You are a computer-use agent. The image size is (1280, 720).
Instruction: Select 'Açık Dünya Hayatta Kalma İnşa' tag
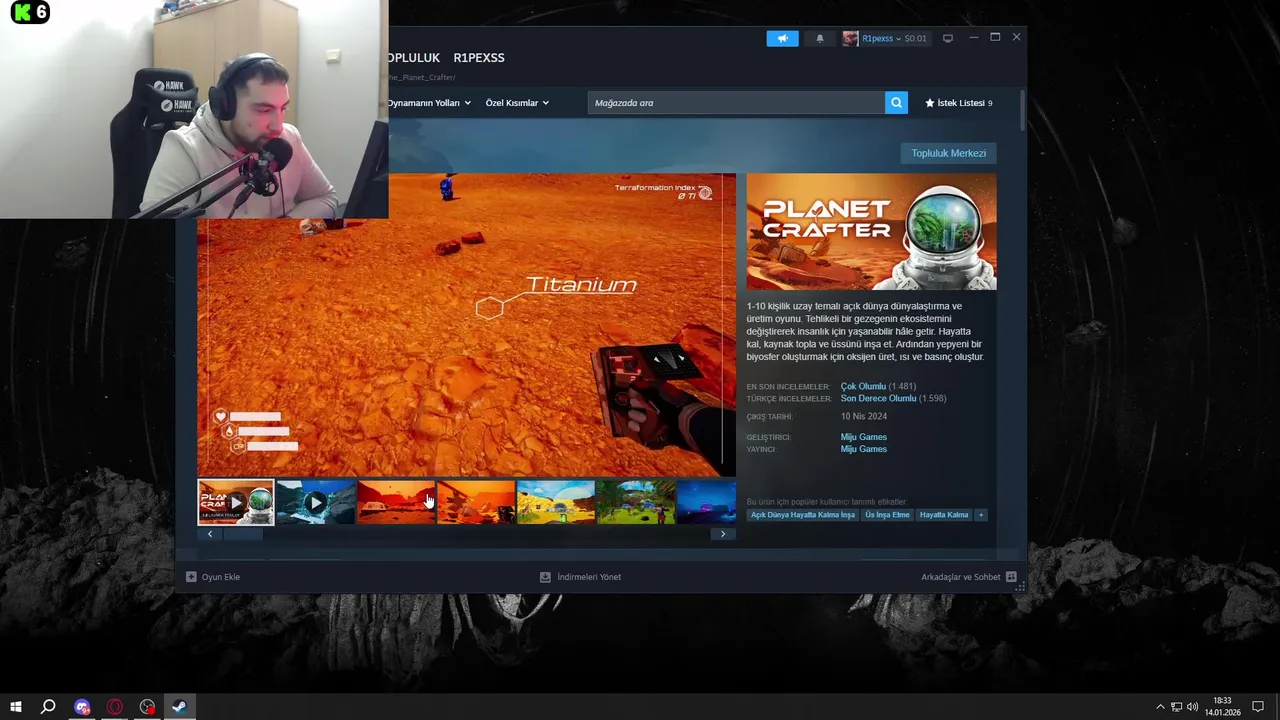[803, 515]
